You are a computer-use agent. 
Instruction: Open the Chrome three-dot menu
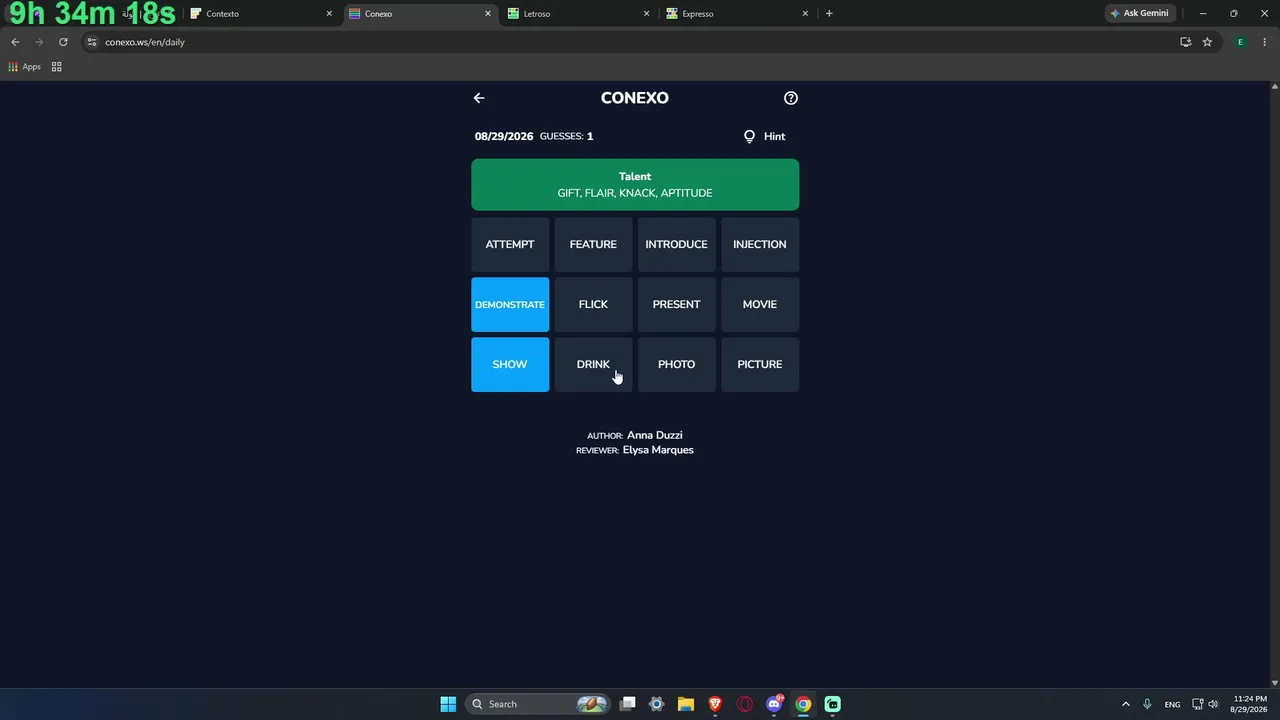(1265, 42)
